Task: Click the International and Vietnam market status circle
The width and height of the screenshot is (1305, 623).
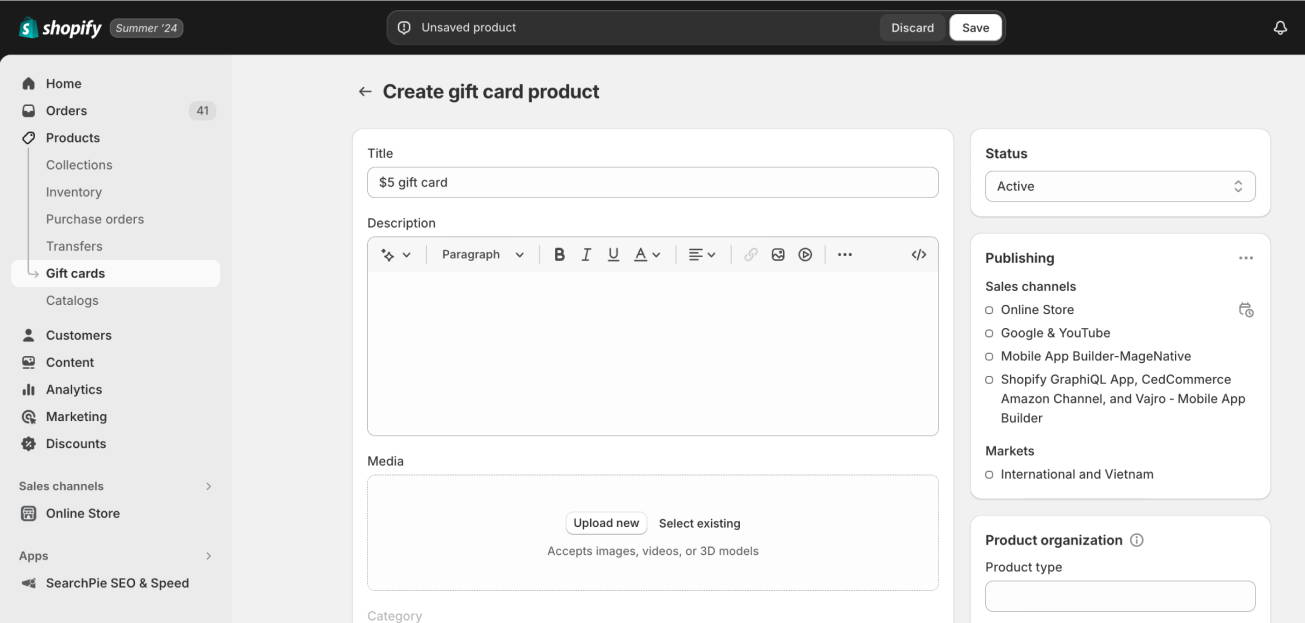Action: click(988, 474)
